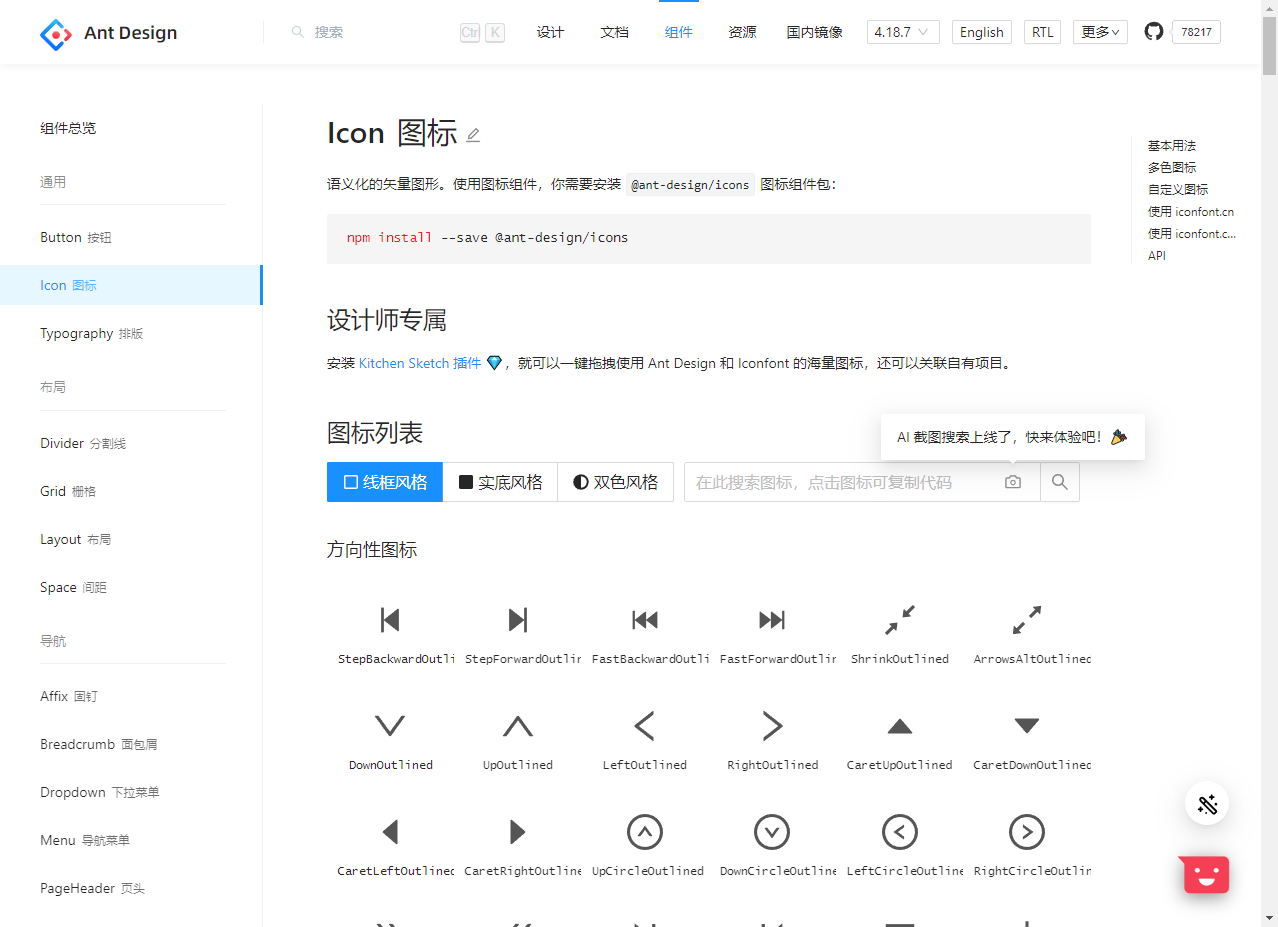Open the 设计 section in top navigation

click(x=550, y=31)
